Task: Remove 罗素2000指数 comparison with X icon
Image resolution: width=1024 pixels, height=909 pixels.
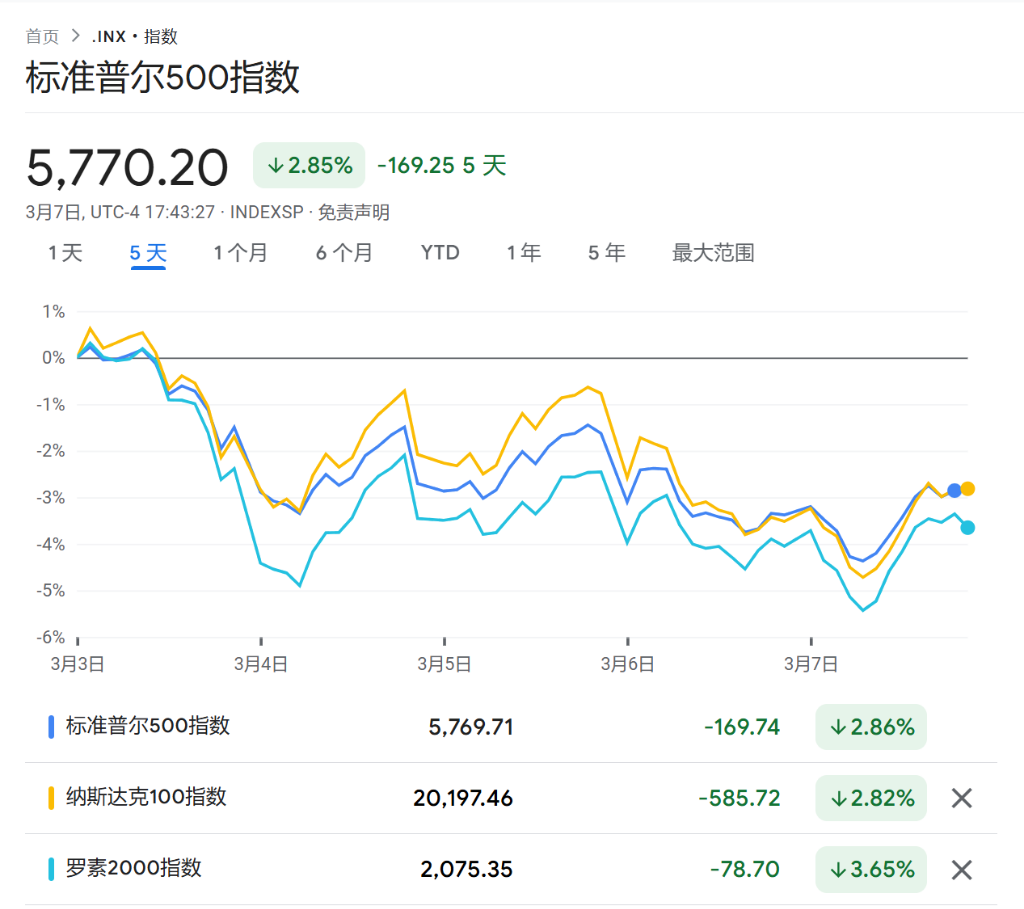Action: click(x=961, y=870)
